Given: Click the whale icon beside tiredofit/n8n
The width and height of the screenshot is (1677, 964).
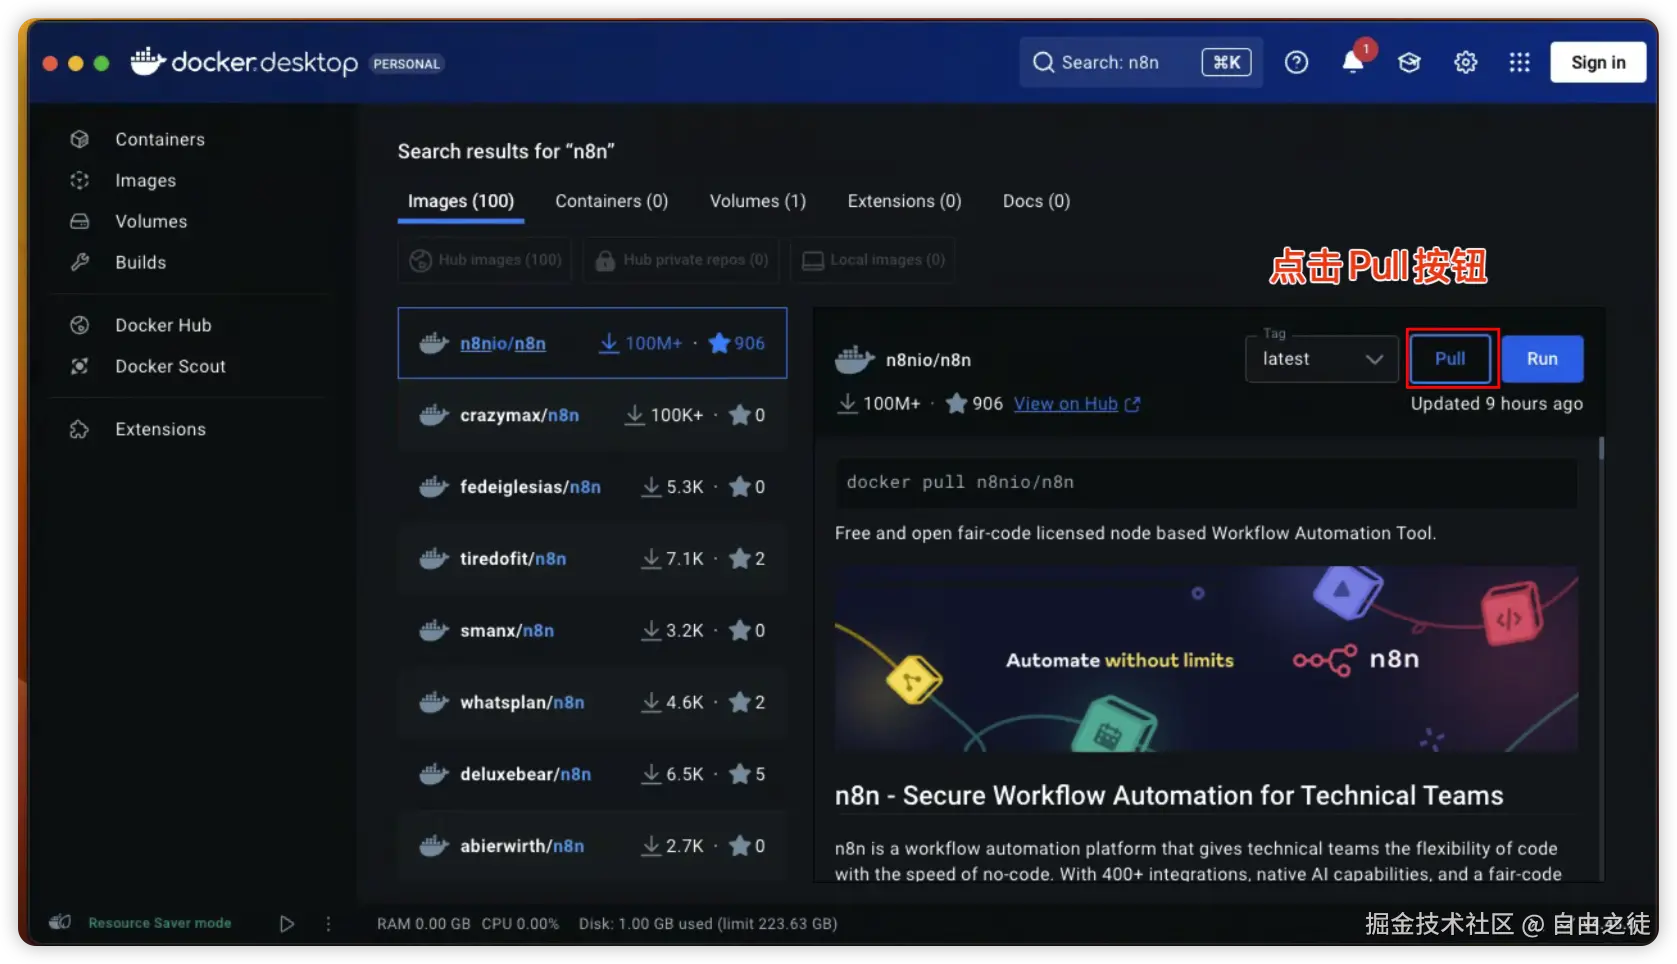Looking at the screenshot, I should pyautogui.click(x=434, y=558).
